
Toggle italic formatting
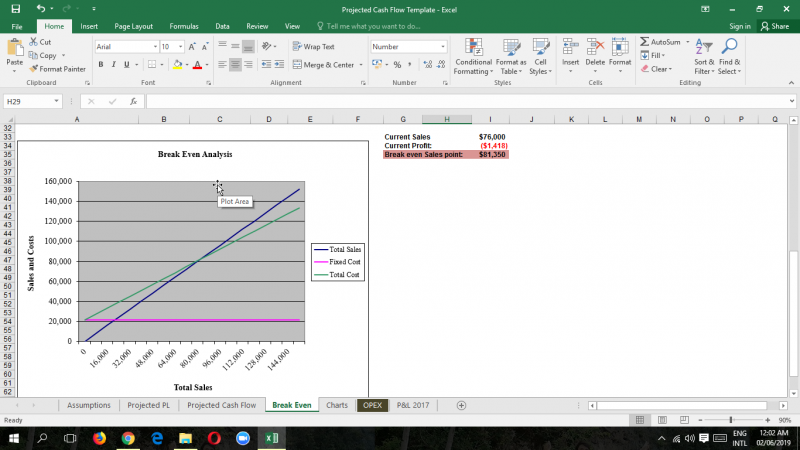coord(113,65)
